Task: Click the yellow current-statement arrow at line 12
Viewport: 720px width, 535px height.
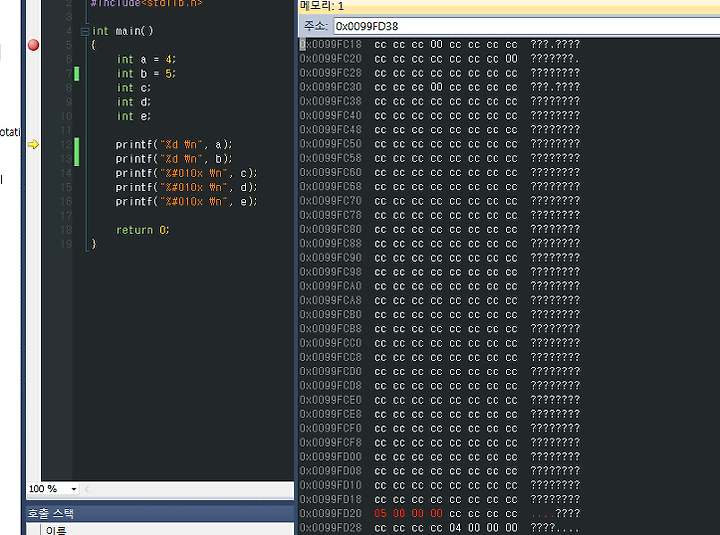Action: click(x=33, y=145)
